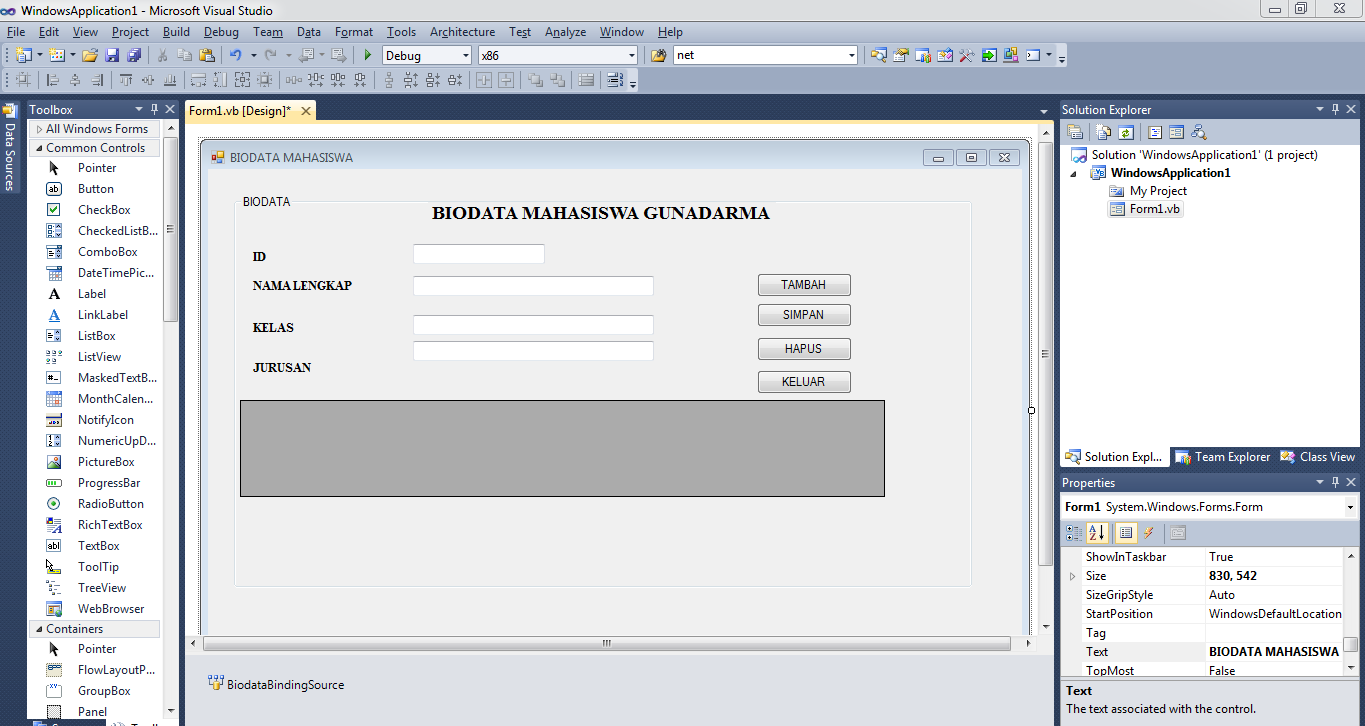Image resolution: width=1365 pixels, height=726 pixels.
Task: Click the Text property value 'BIODATA MAHASISWA'
Action: click(1274, 652)
